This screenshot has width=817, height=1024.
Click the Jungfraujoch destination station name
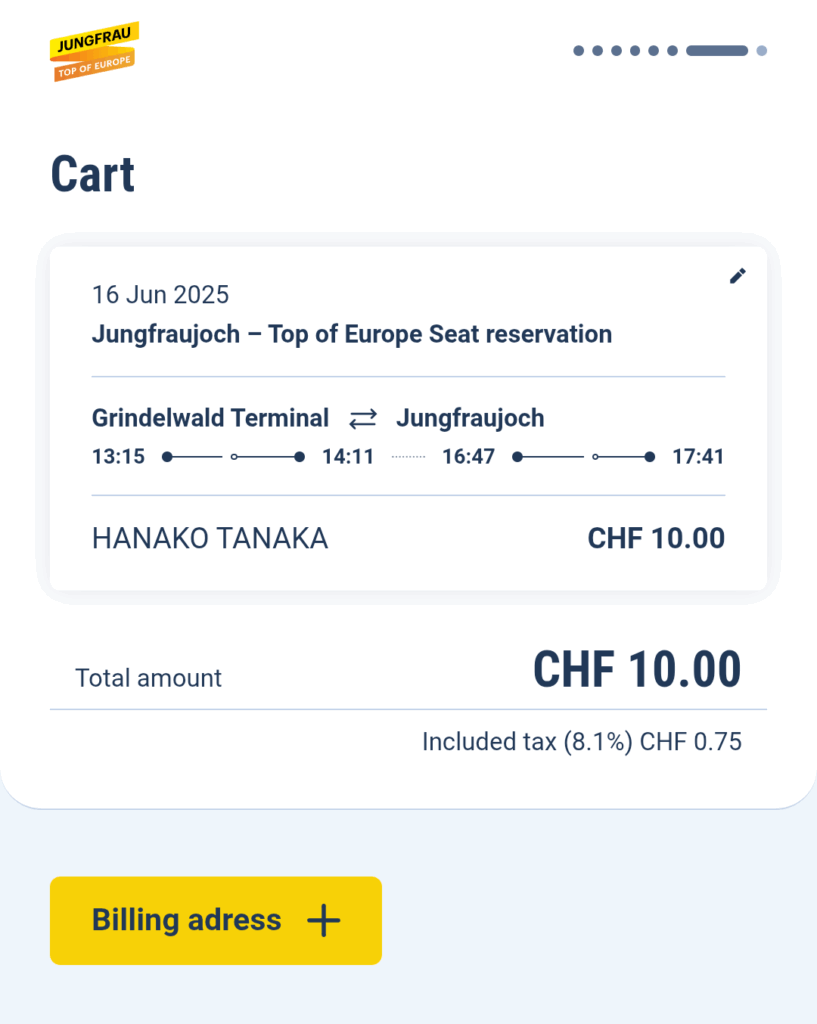470,418
